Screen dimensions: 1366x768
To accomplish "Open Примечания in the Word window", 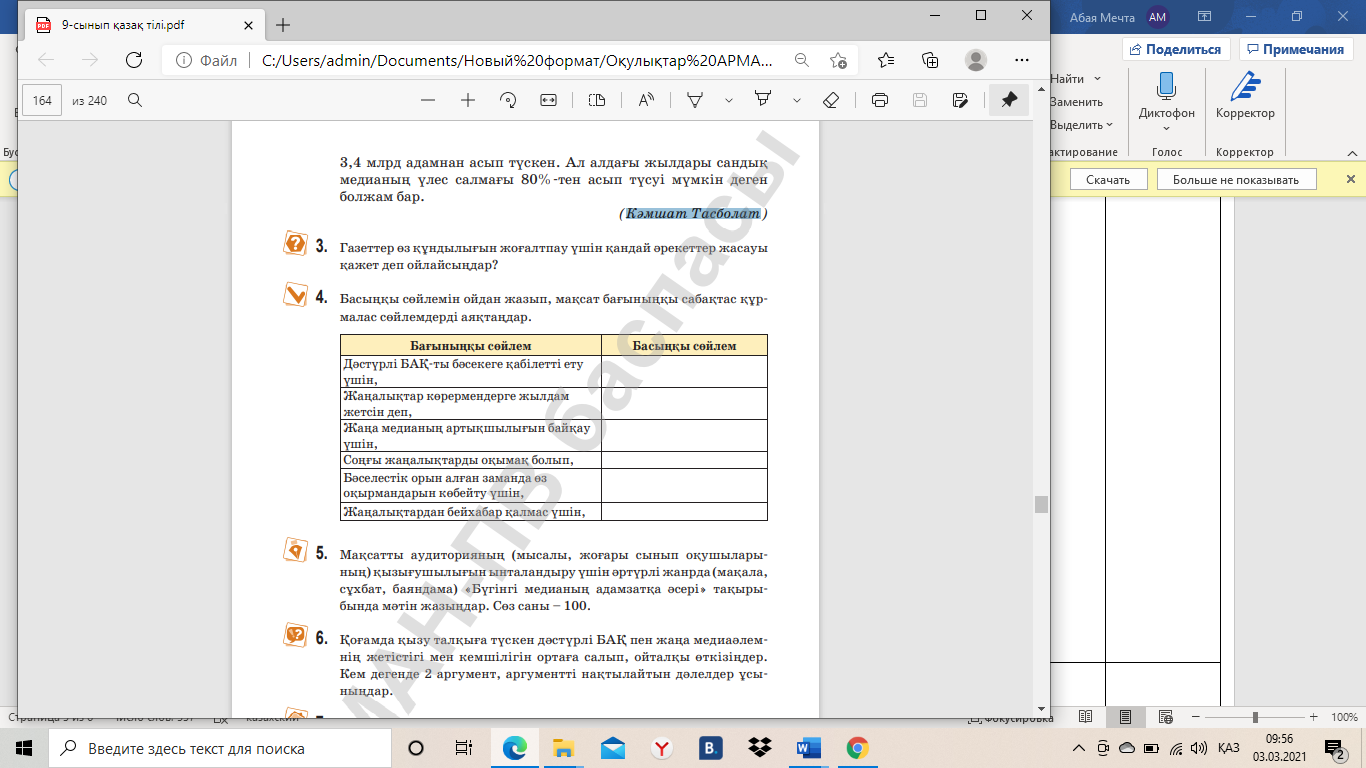I will pyautogui.click(x=1295, y=49).
